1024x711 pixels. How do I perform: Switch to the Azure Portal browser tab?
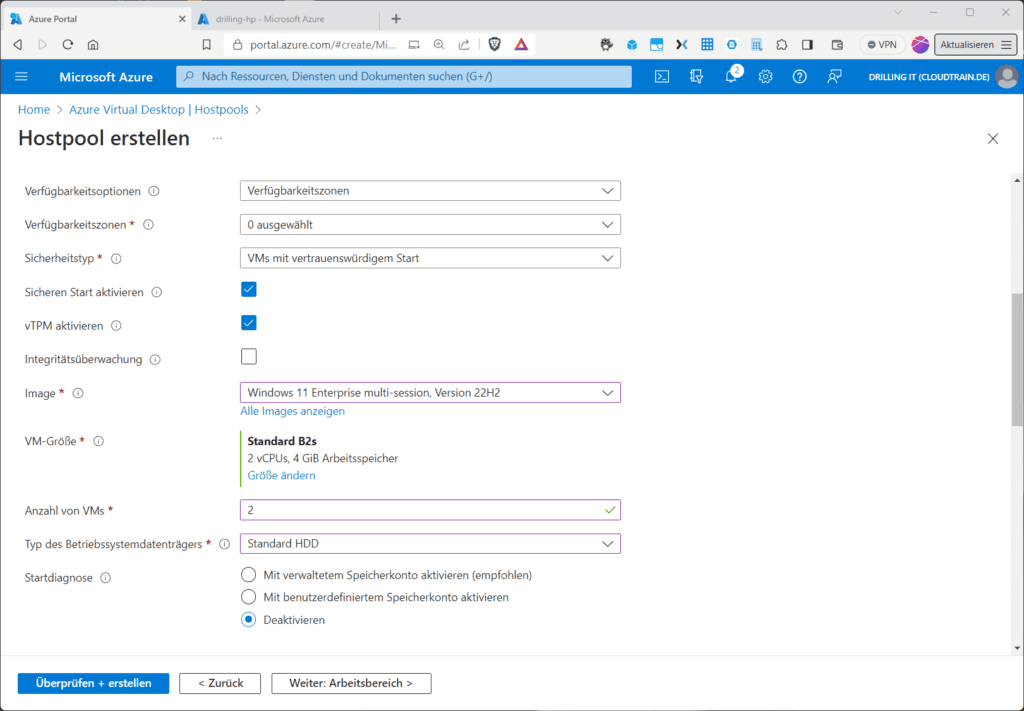98,19
